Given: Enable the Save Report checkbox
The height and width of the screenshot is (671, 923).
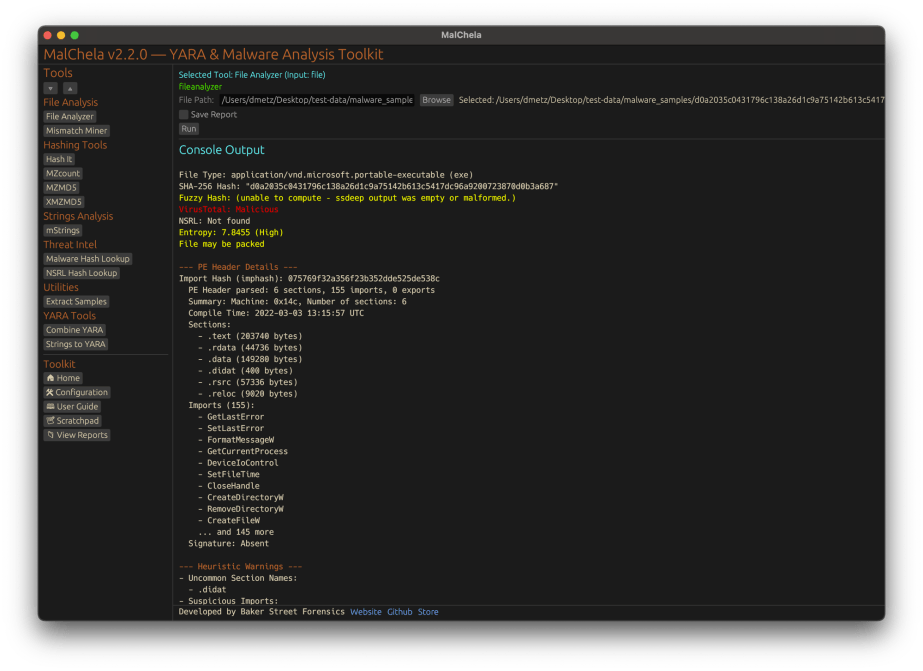Looking at the screenshot, I should click(x=183, y=115).
